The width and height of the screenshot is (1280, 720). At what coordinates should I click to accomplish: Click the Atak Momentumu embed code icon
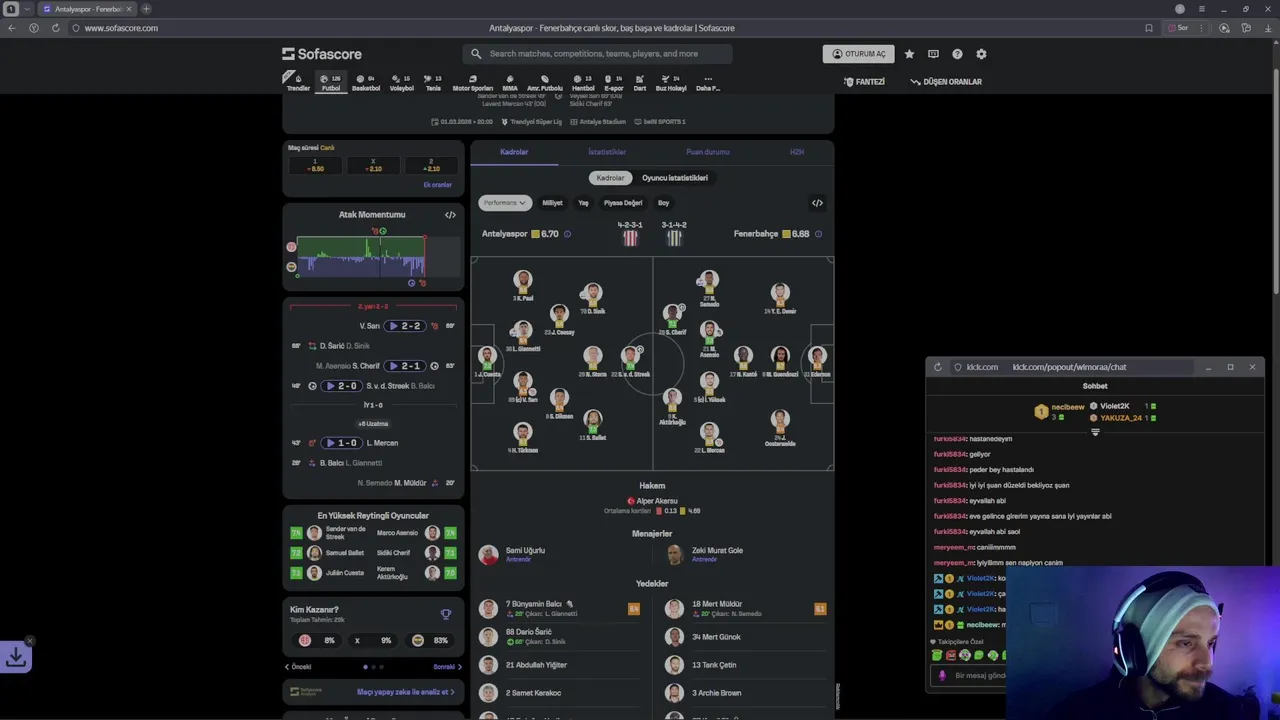click(x=450, y=215)
